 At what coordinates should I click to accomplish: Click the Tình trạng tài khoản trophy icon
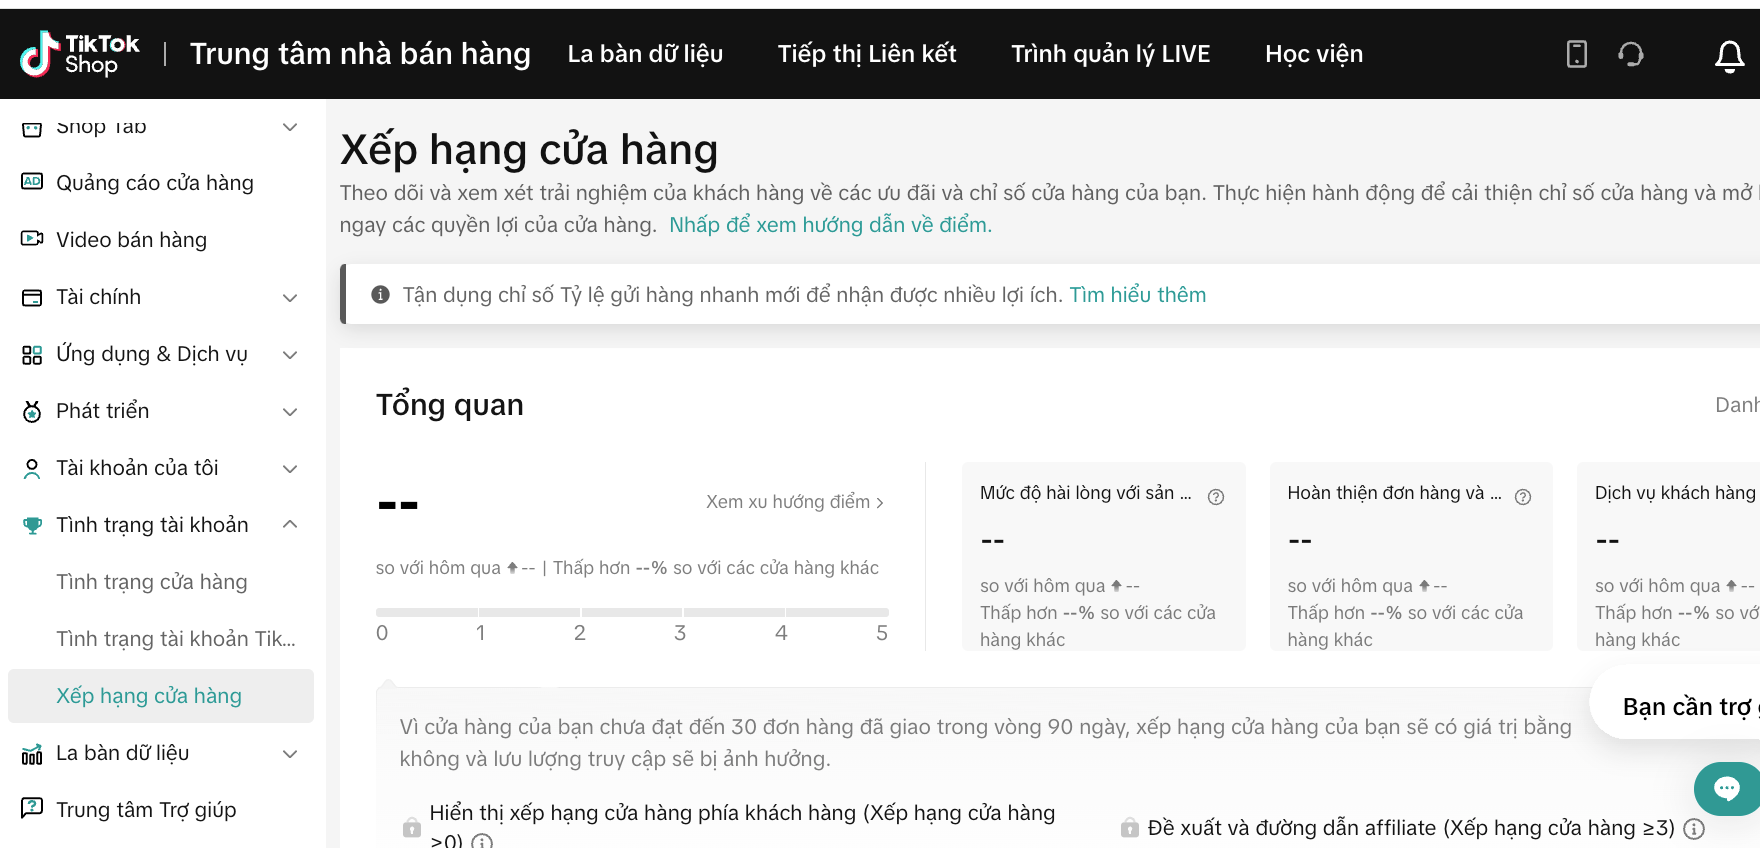tap(32, 525)
